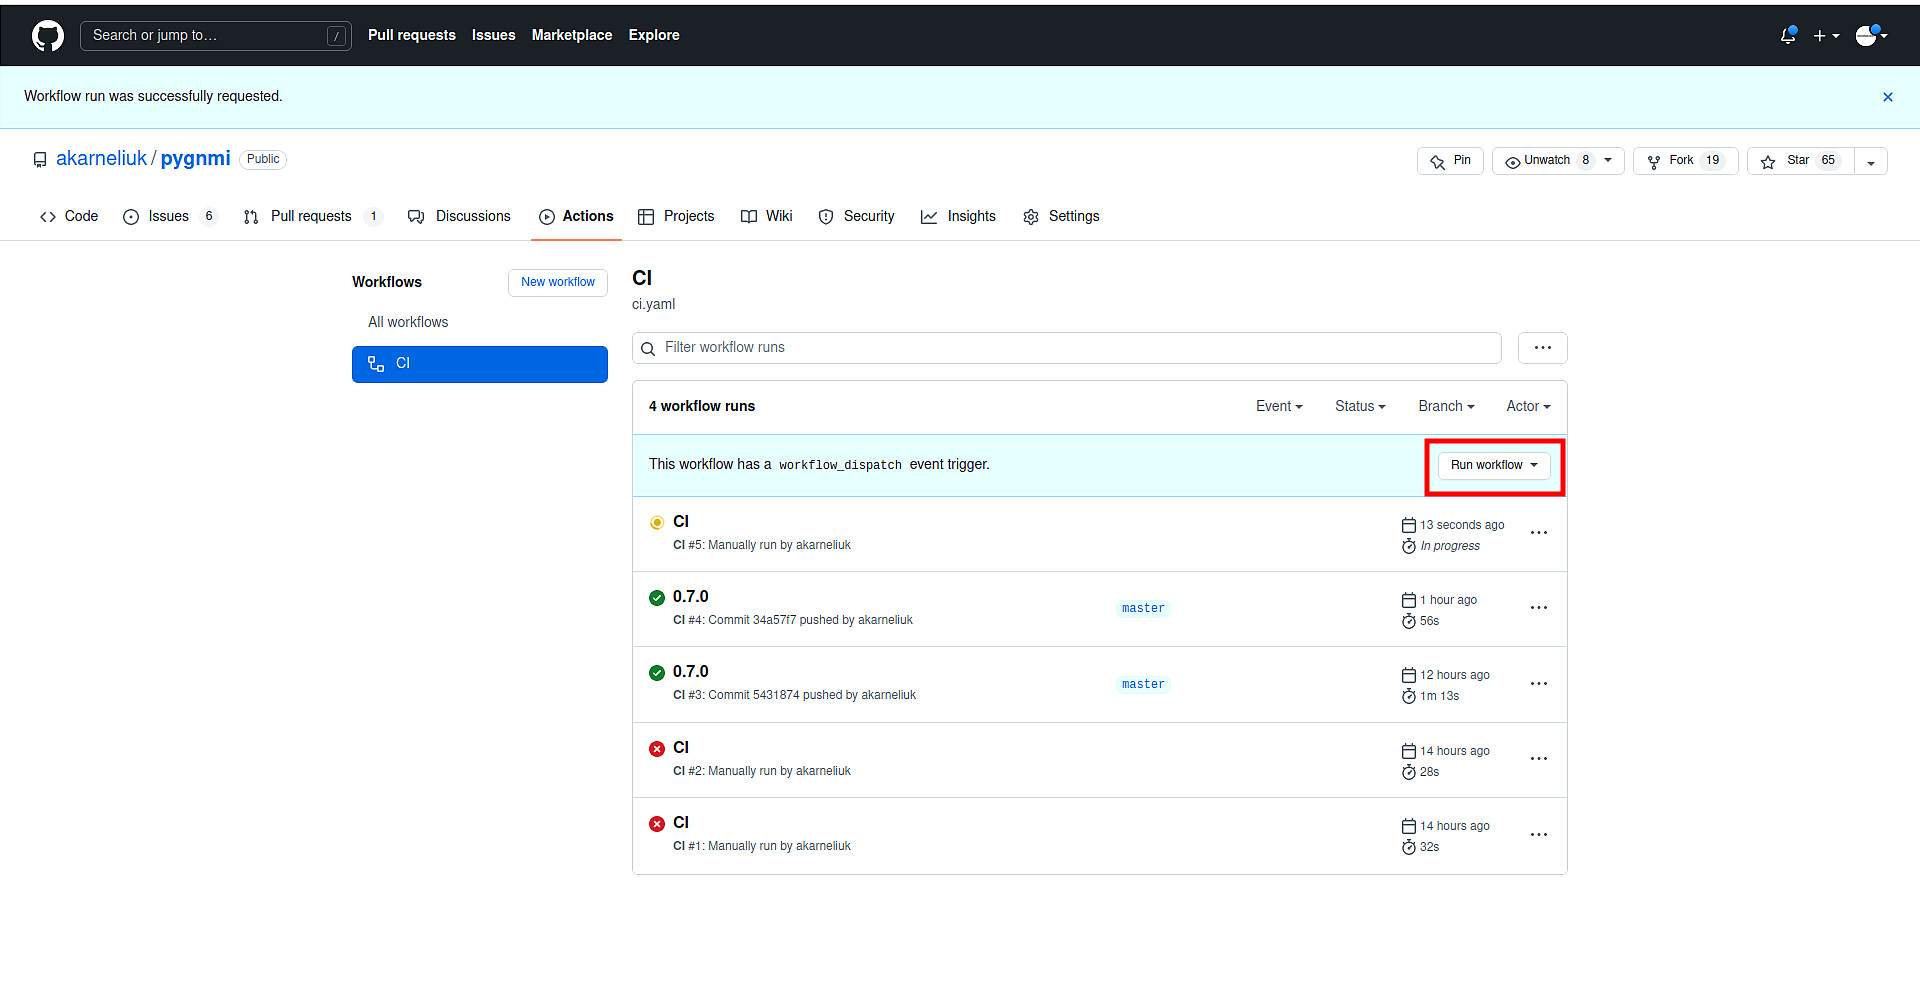Open the create new dropdown in the header
1920x1000 pixels.
coord(1826,35)
